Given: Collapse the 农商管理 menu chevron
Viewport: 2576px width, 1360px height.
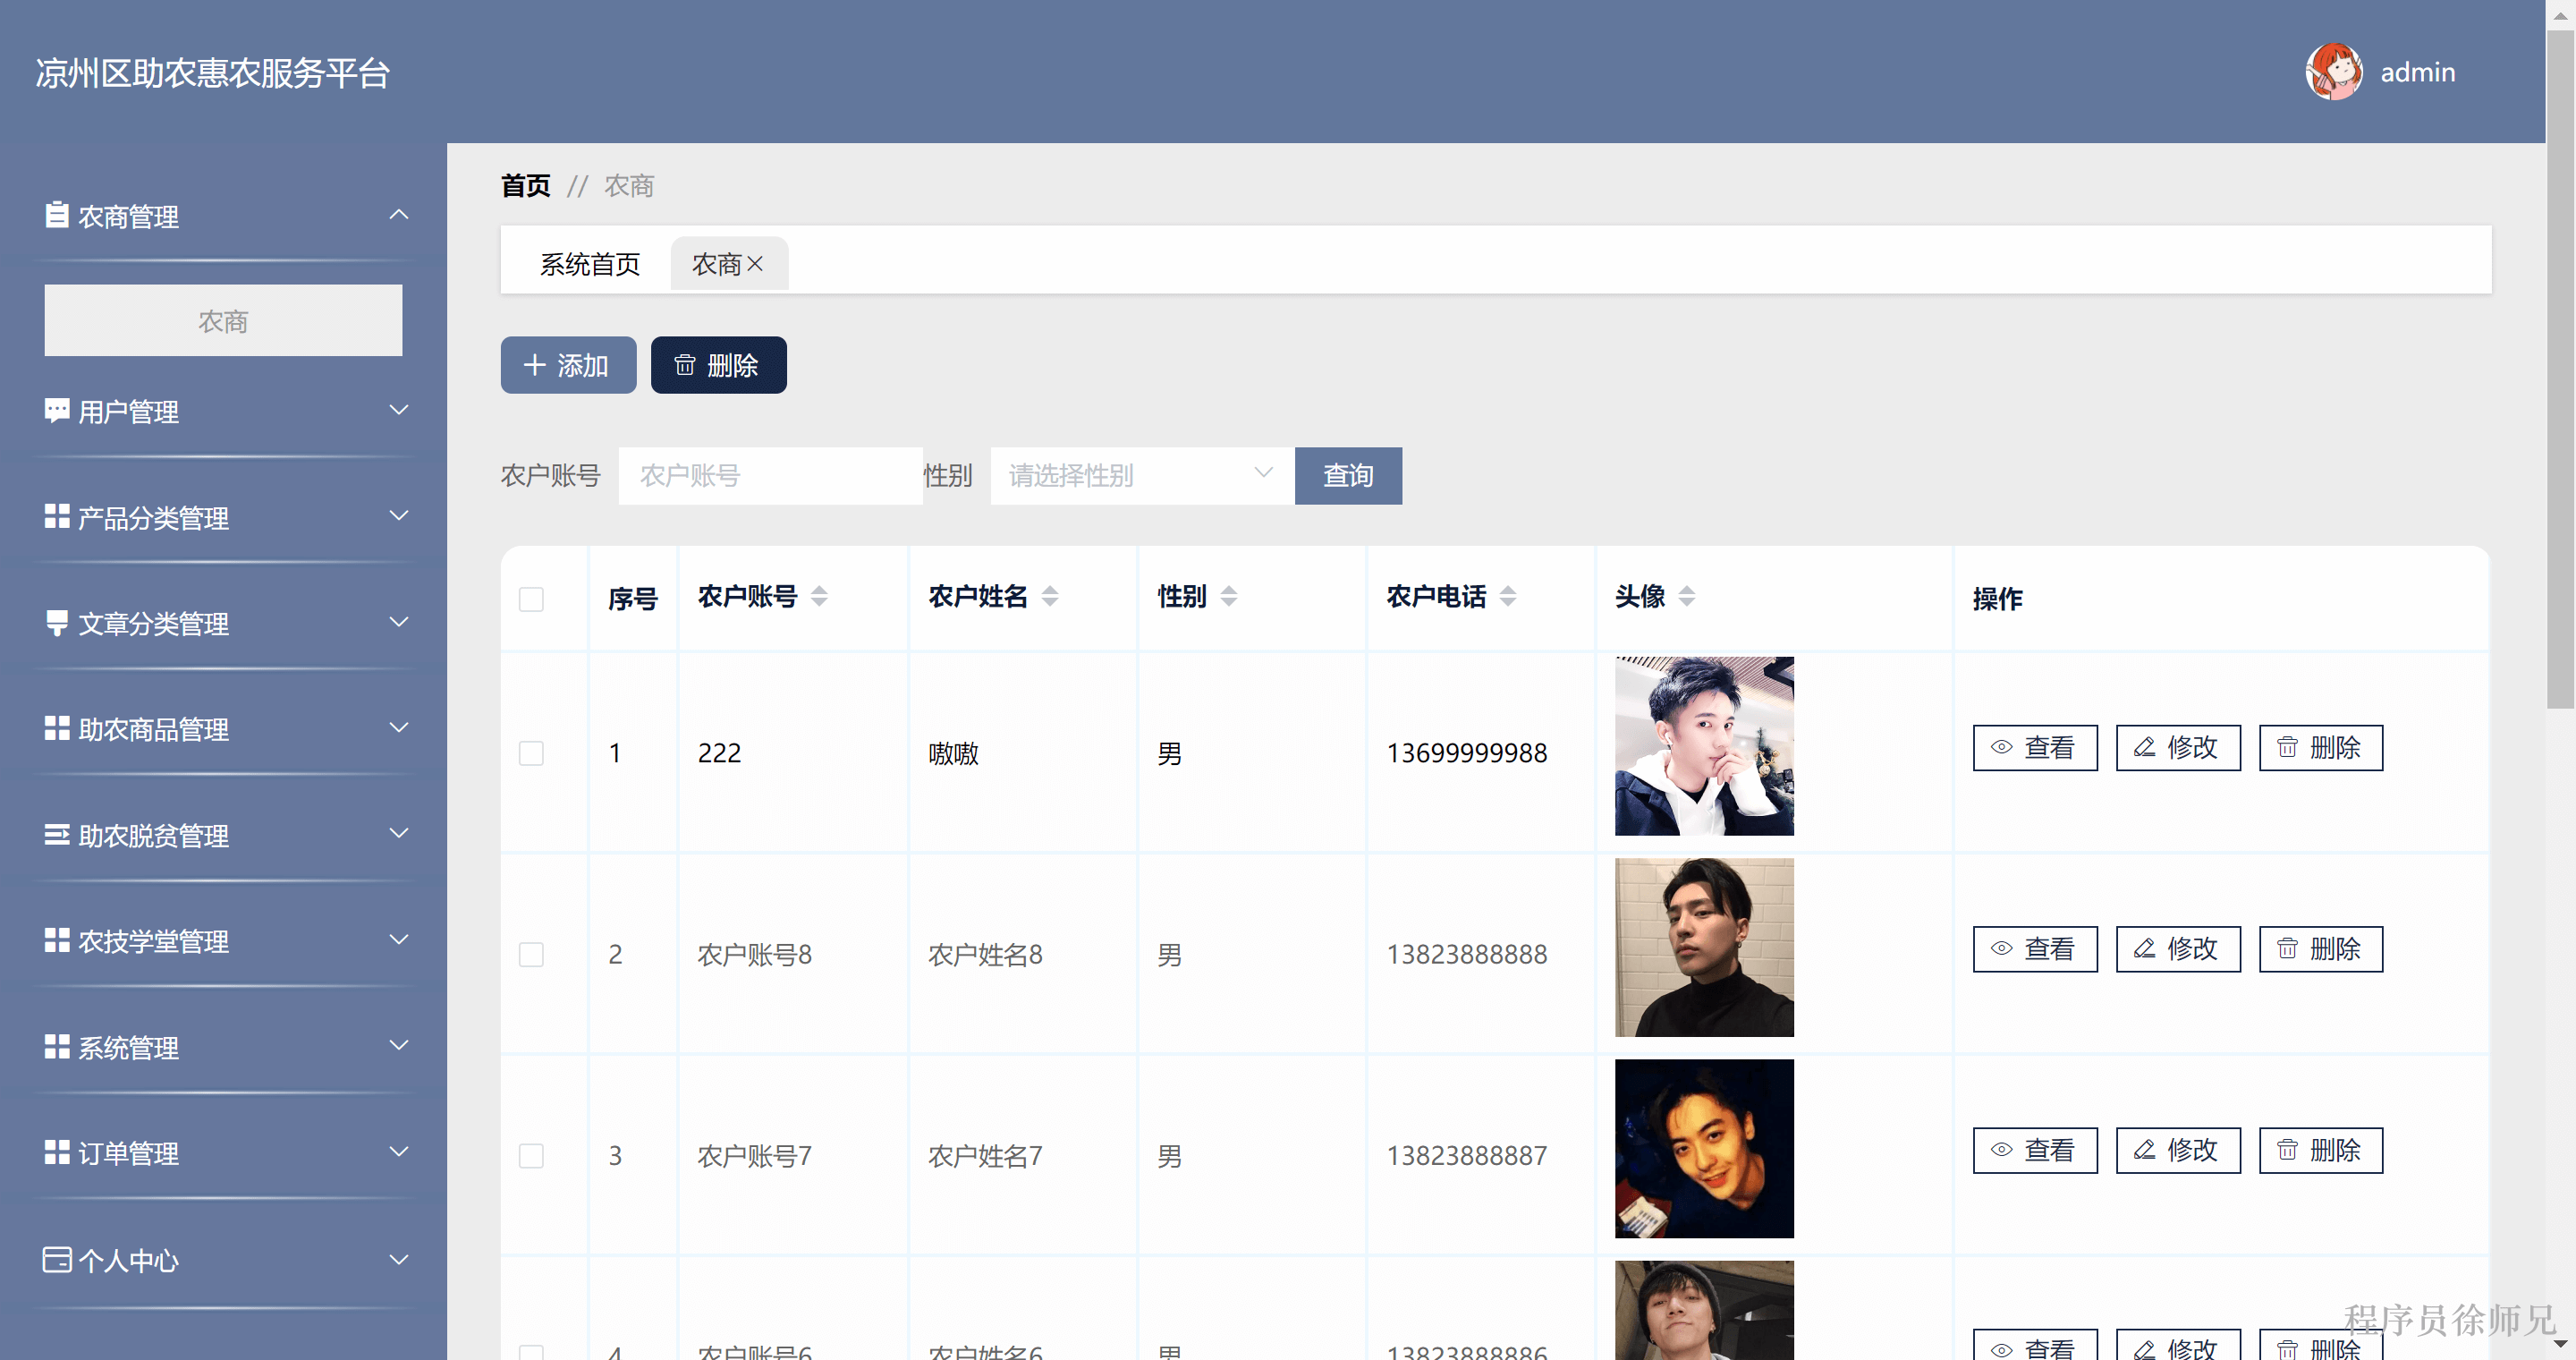Looking at the screenshot, I should (399, 215).
